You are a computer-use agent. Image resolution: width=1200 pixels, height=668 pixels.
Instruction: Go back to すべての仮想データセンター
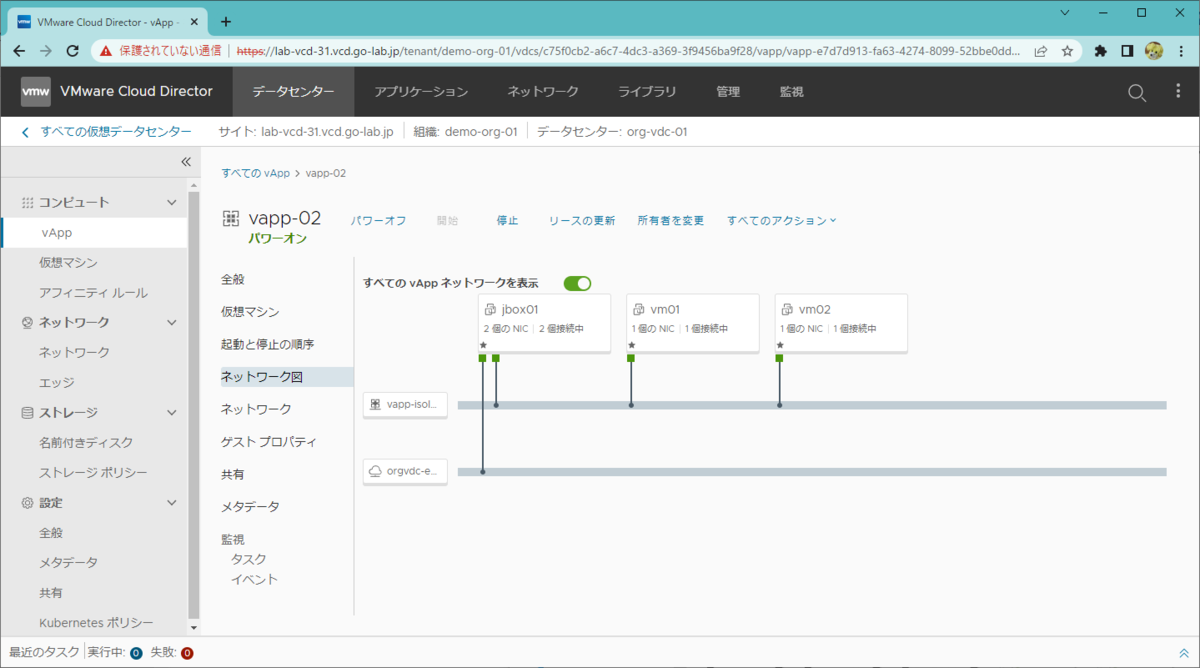tap(106, 131)
